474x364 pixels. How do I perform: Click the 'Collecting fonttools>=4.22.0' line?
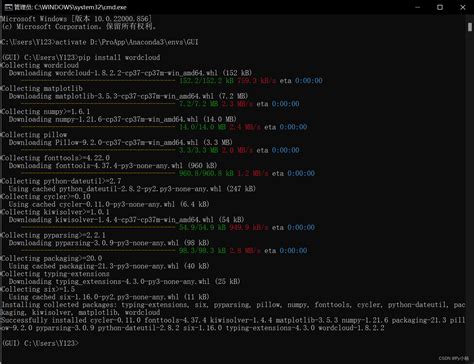tap(55, 158)
